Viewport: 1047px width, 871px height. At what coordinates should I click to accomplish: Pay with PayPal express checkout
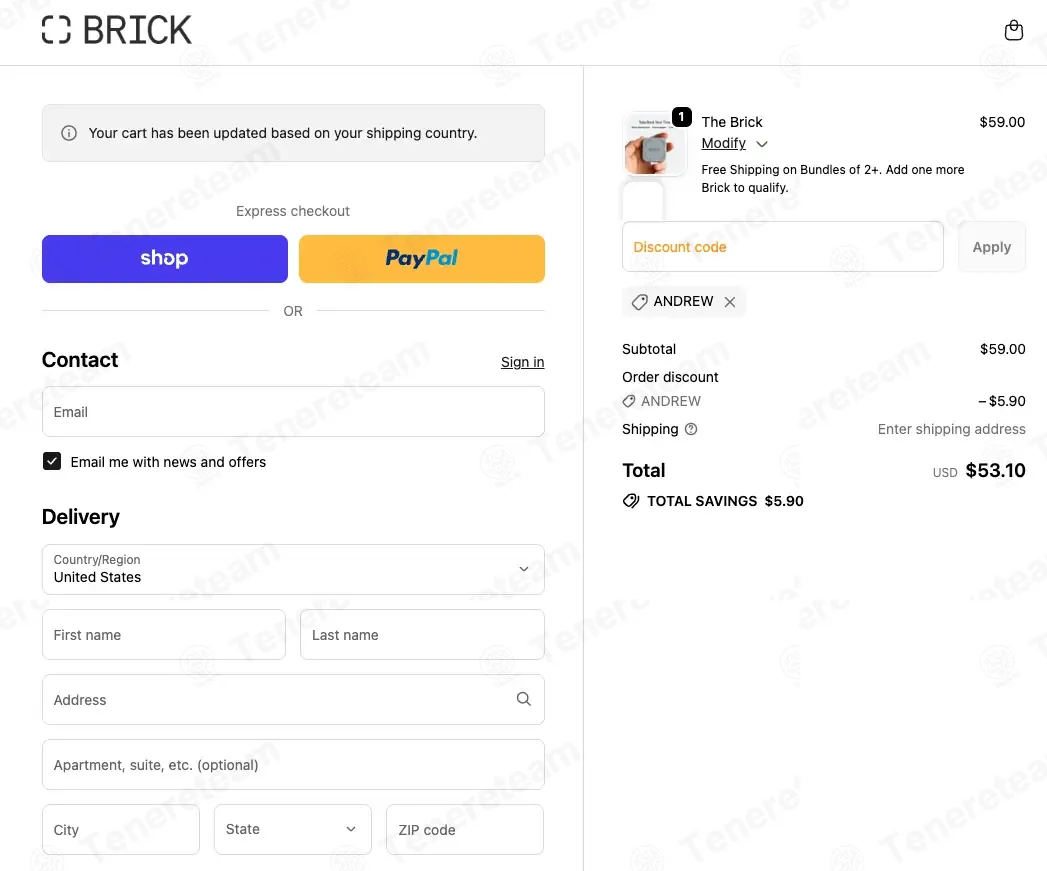click(x=421, y=259)
